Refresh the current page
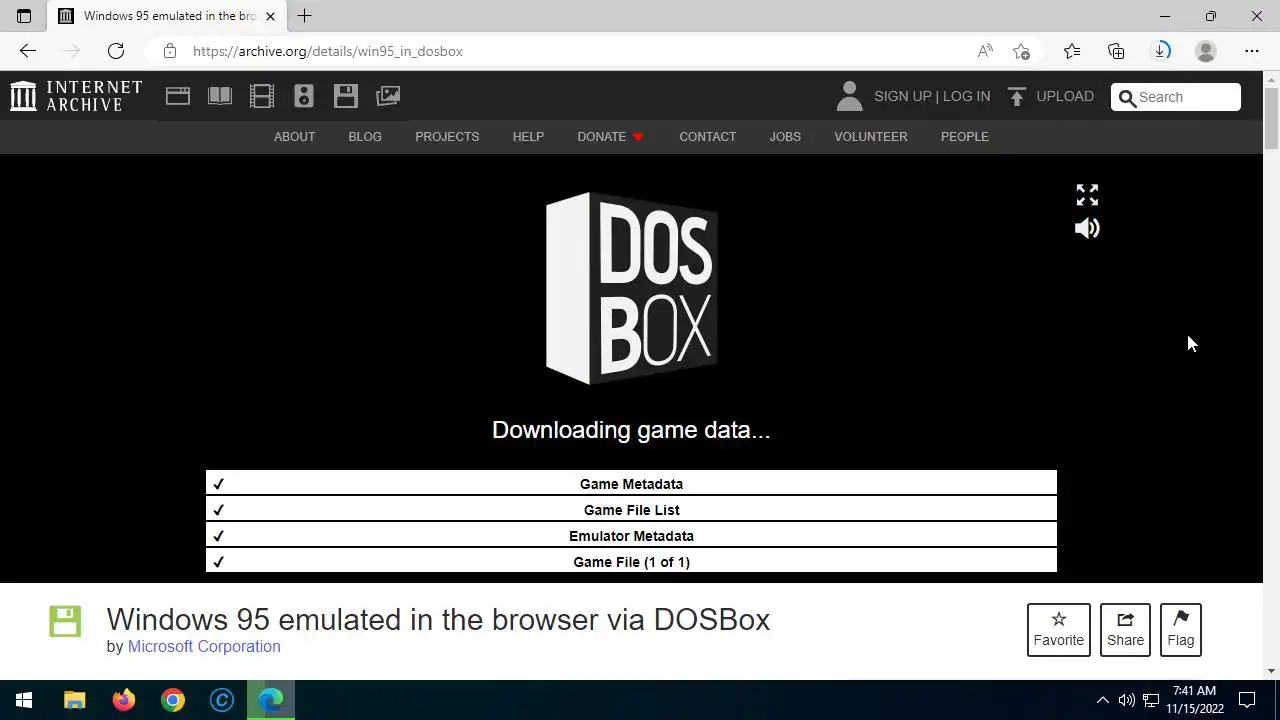This screenshot has width=1280, height=720. [116, 51]
